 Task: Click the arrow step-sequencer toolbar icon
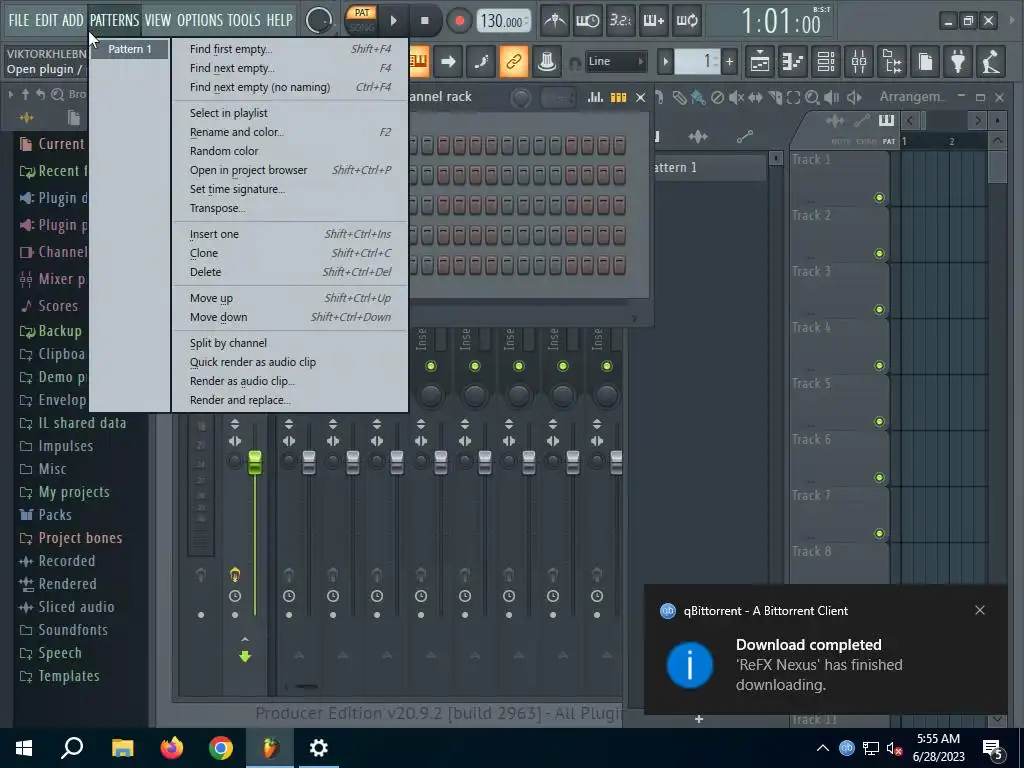(448, 61)
